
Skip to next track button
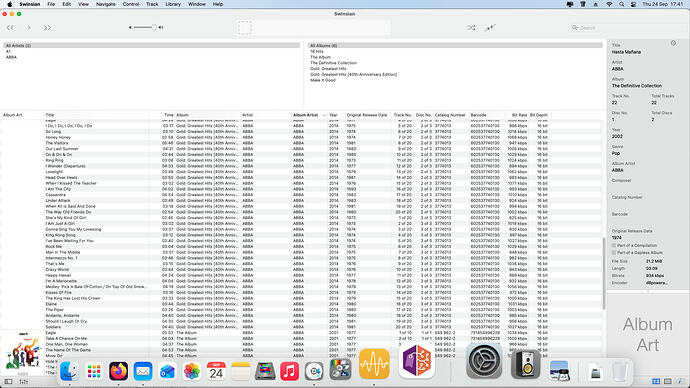47,28
